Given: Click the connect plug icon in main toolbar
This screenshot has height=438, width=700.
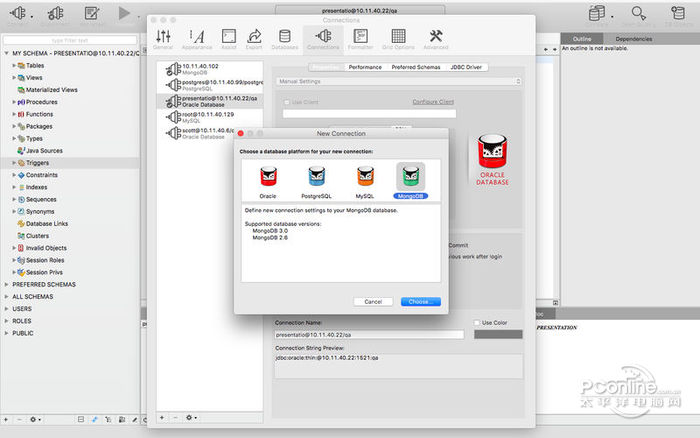Looking at the screenshot, I should 17,13.
